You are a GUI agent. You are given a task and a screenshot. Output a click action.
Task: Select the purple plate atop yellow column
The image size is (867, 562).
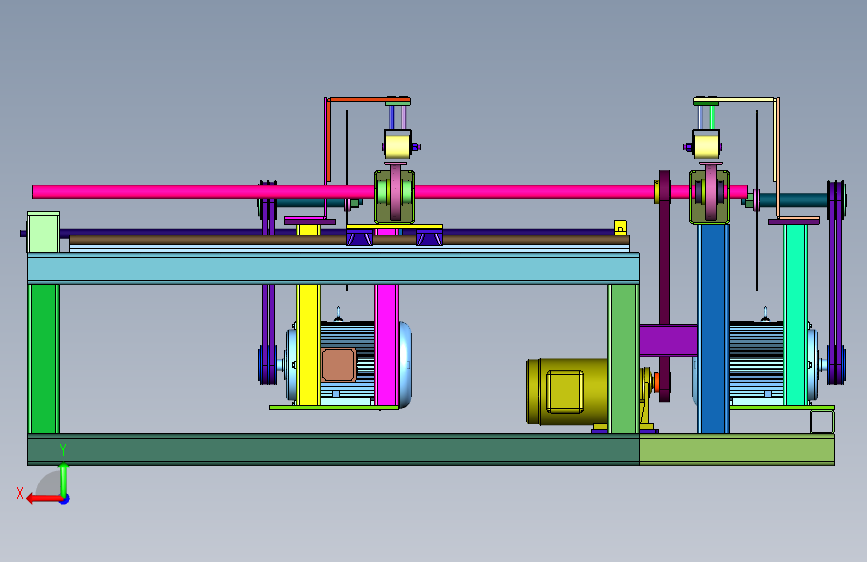310,221
